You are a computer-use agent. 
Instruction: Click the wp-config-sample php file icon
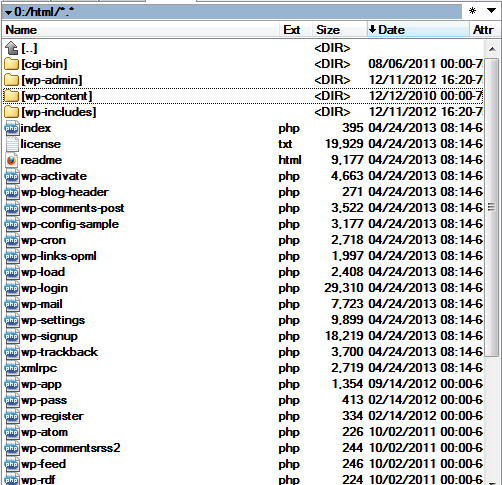[12, 224]
